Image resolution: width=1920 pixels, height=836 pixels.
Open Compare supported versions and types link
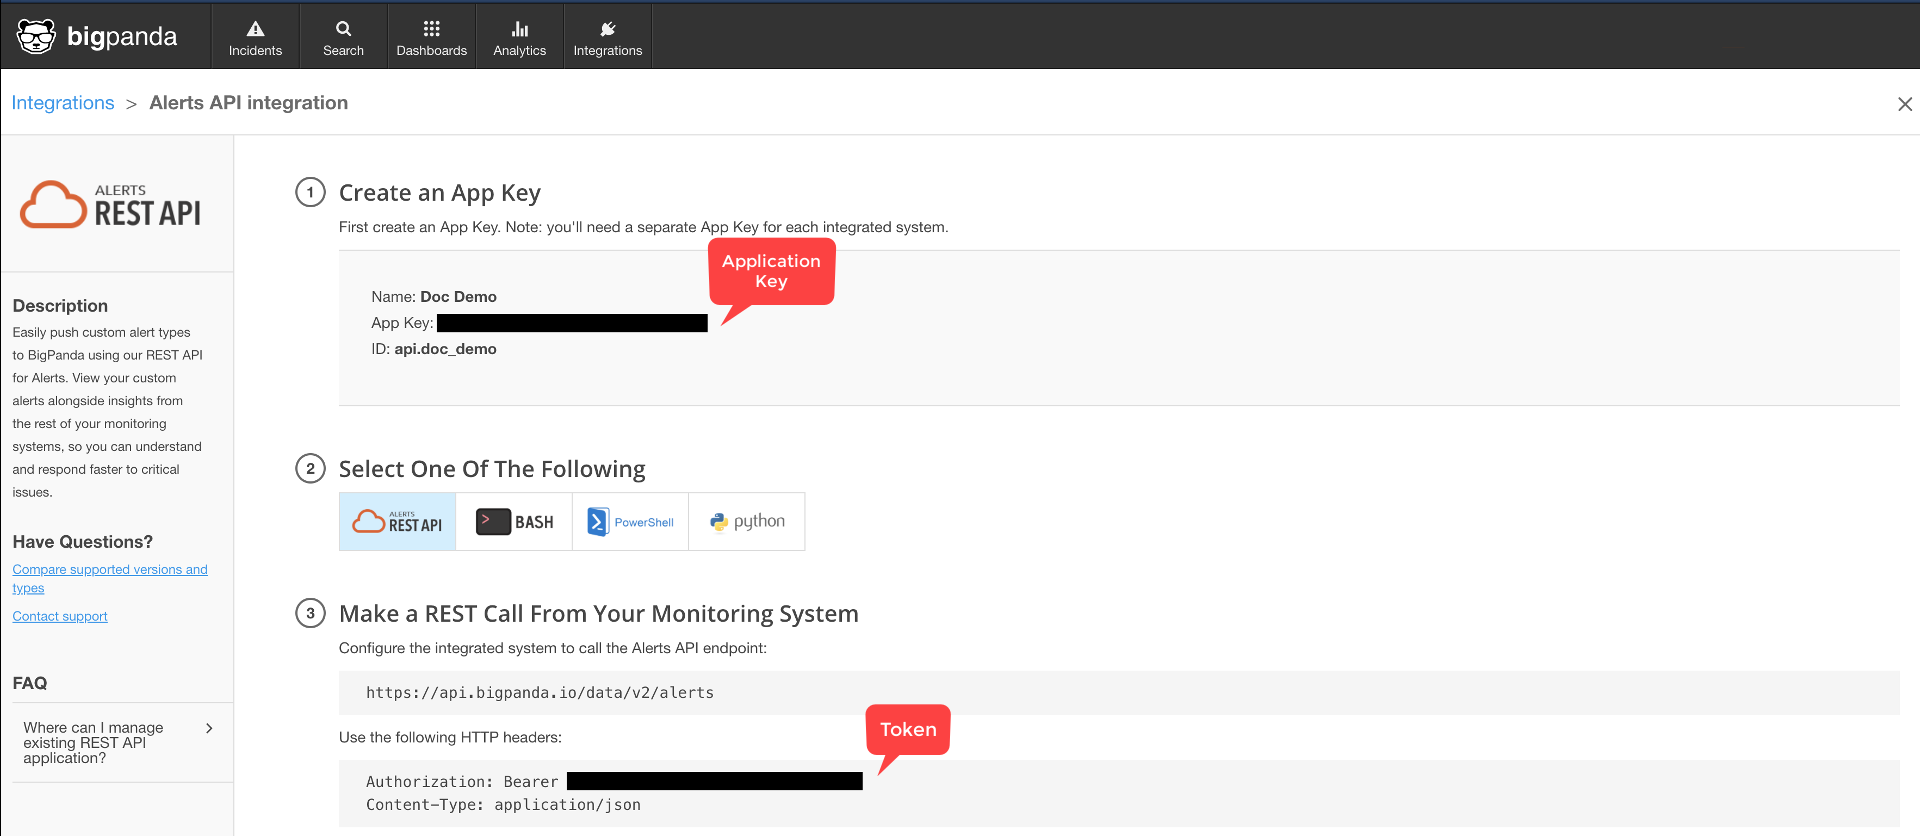109,570
